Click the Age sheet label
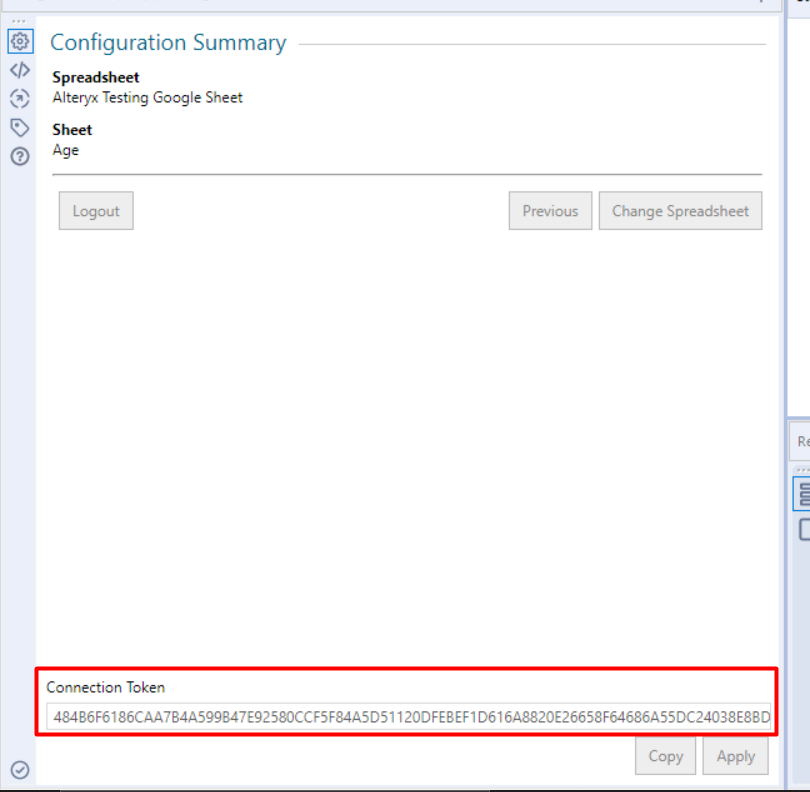The width and height of the screenshot is (810, 792). pos(65,150)
